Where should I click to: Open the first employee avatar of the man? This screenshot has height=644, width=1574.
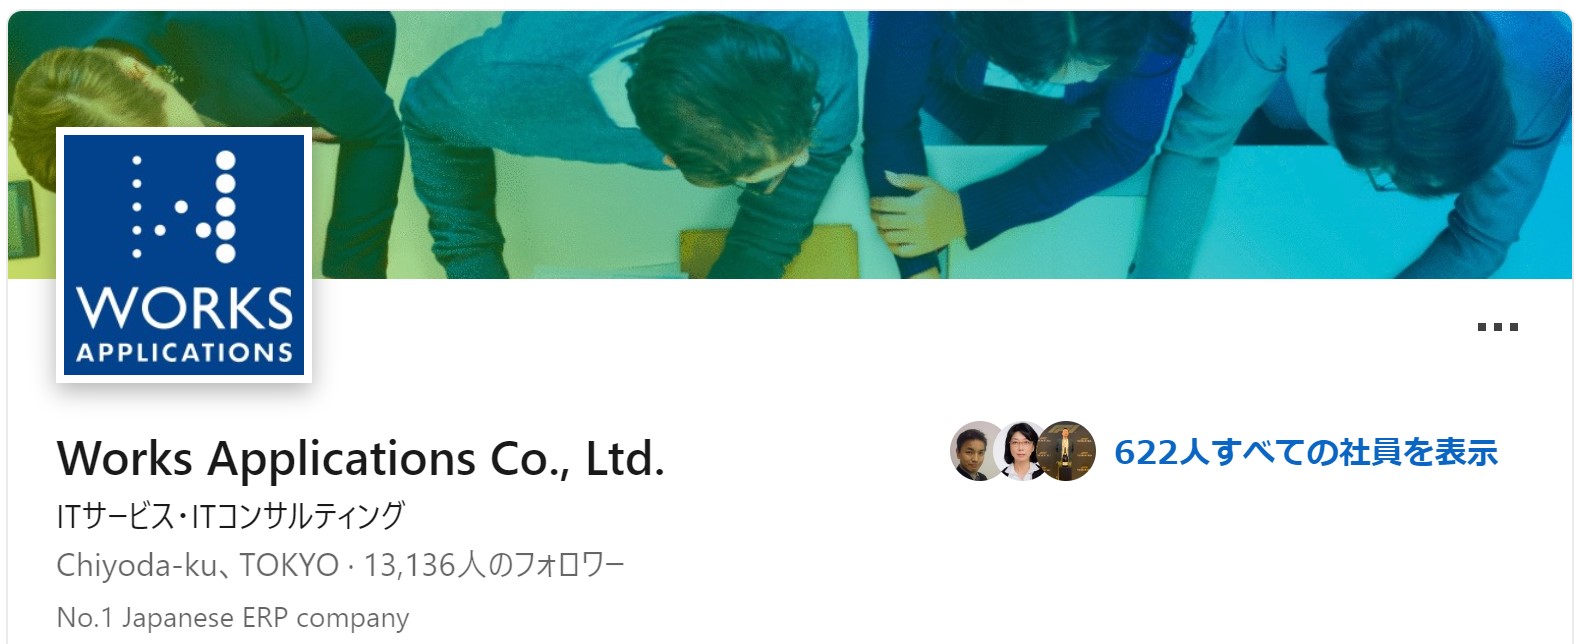click(x=977, y=452)
